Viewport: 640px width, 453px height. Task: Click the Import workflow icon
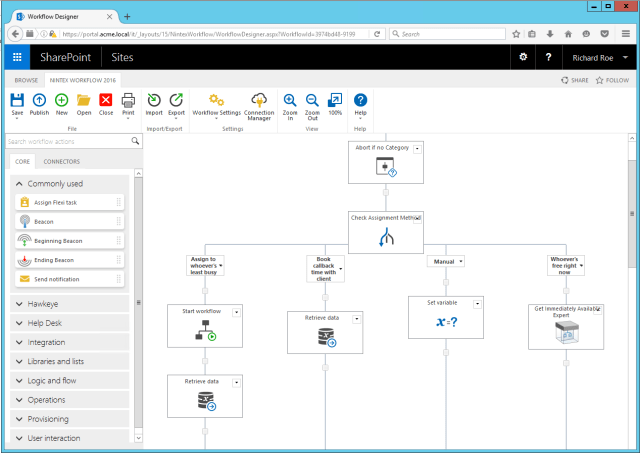(x=154, y=100)
